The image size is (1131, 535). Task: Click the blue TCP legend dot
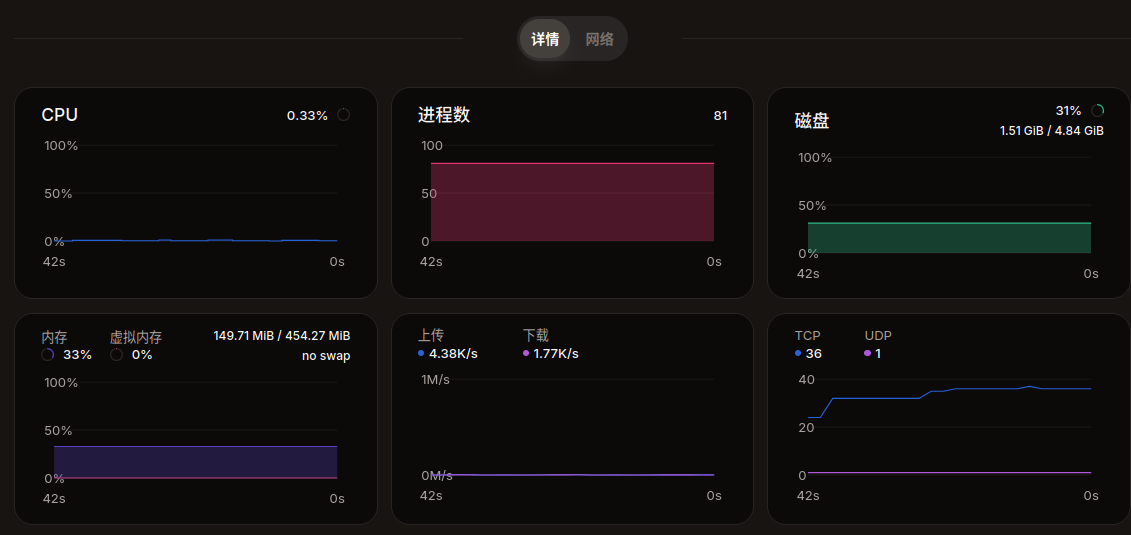tap(798, 353)
